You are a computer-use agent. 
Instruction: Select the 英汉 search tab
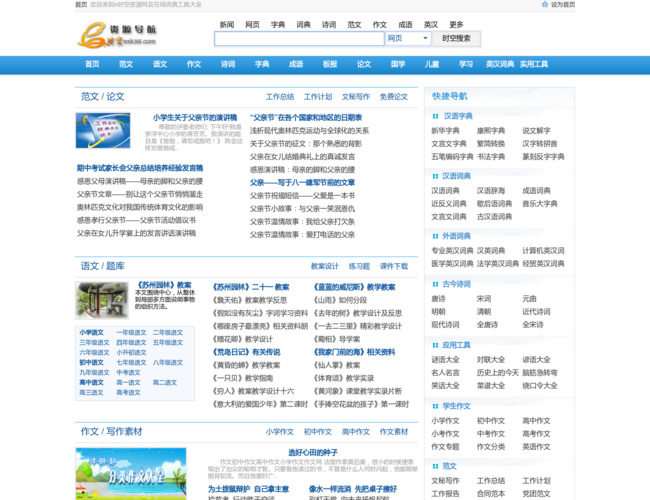coord(431,24)
